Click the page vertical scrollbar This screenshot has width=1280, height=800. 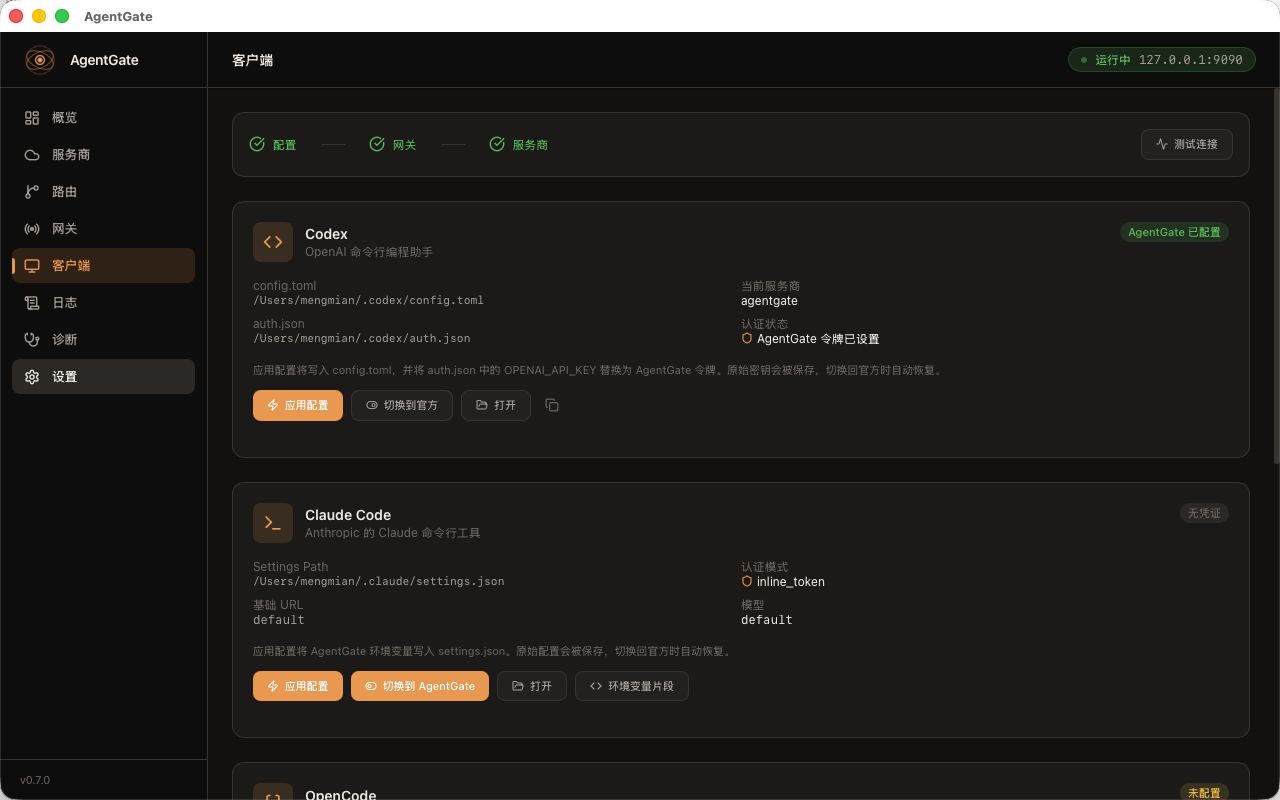pyautogui.click(x=1276, y=275)
